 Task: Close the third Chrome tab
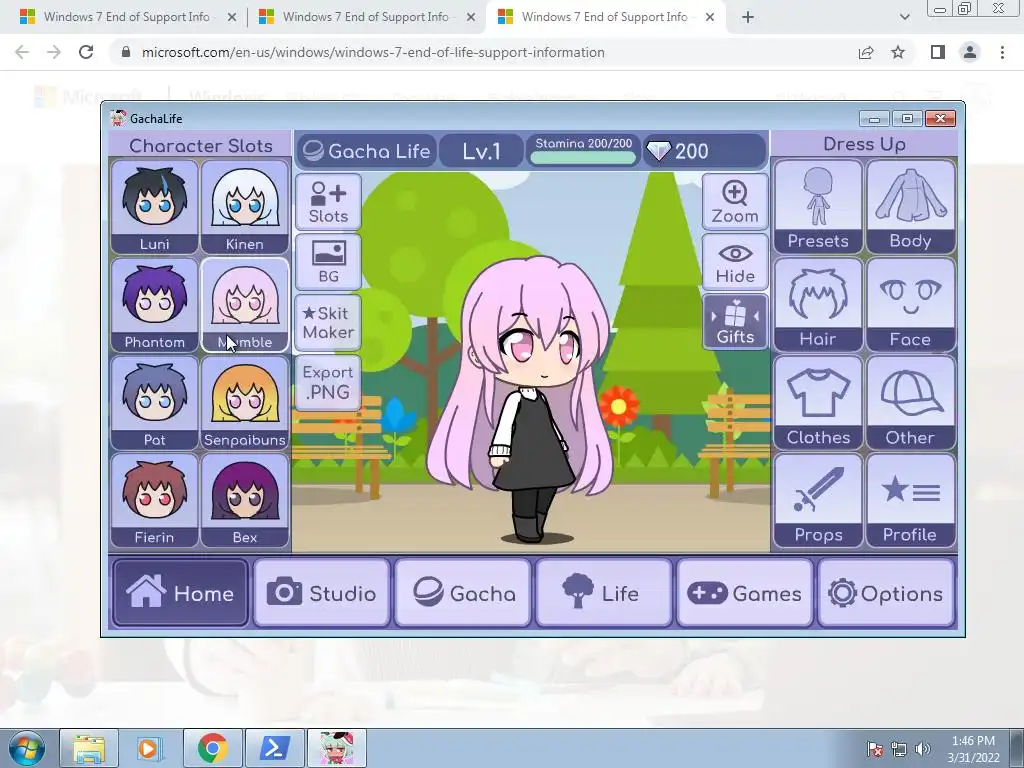(x=710, y=18)
